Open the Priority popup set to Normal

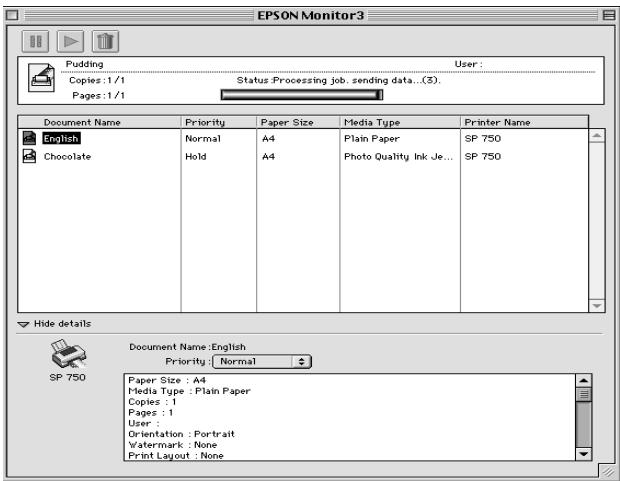(262, 361)
